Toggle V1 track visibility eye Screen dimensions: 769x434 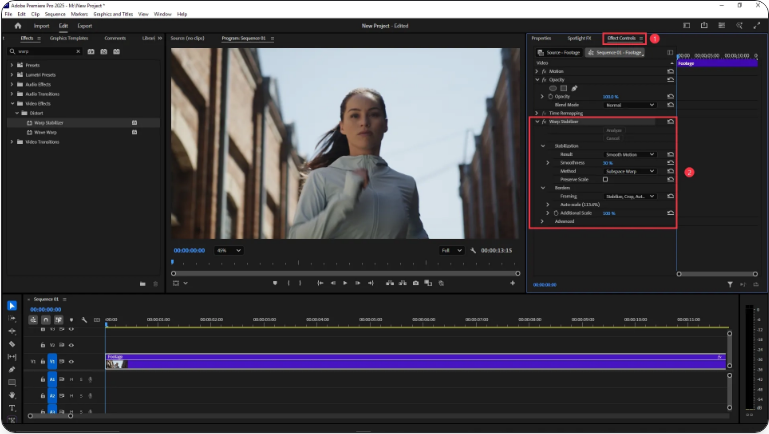pyautogui.click(x=72, y=362)
